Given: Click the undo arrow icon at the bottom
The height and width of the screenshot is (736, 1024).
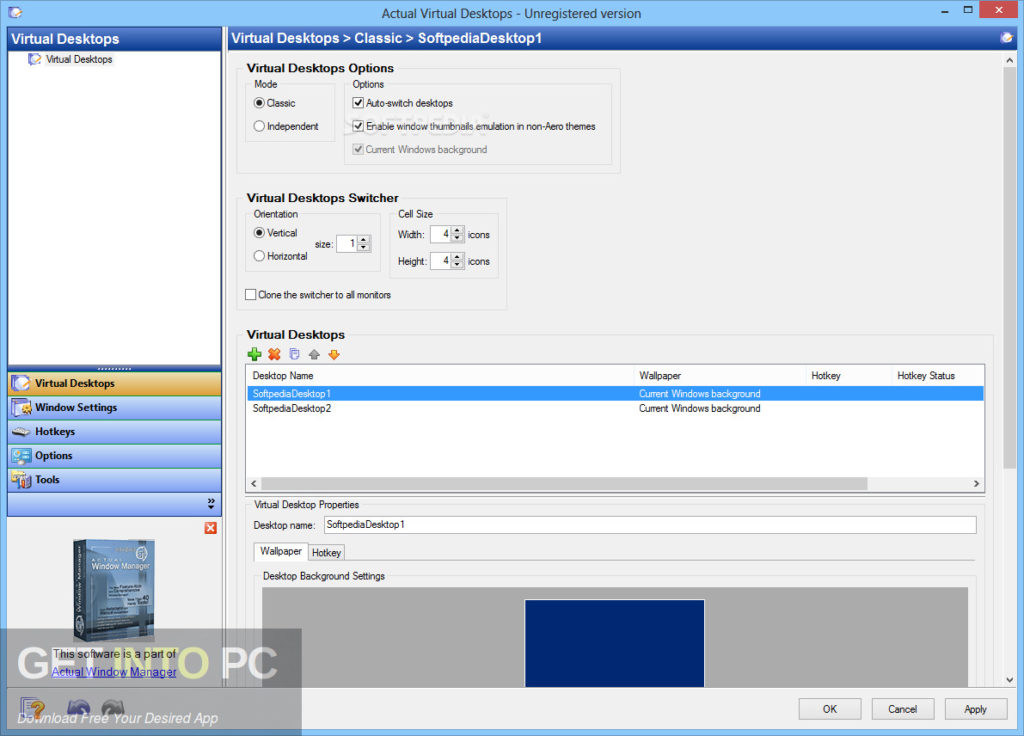Looking at the screenshot, I should point(78,708).
